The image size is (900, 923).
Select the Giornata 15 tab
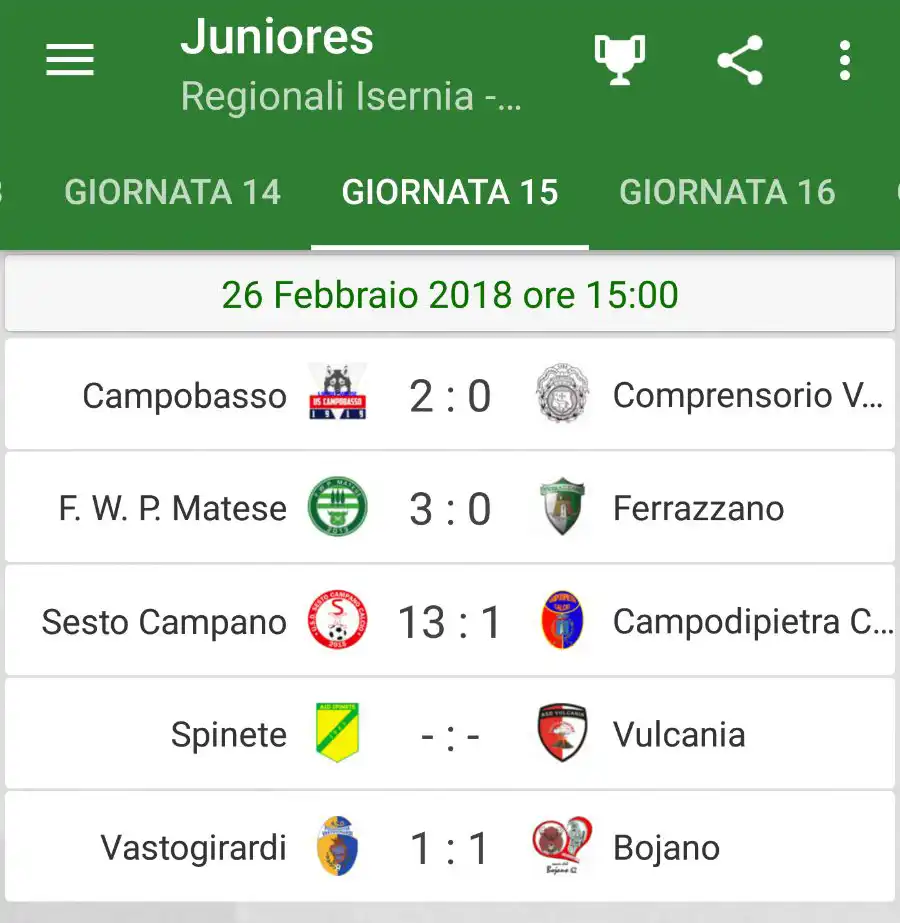pyautogui.click(x=450, y=192)
